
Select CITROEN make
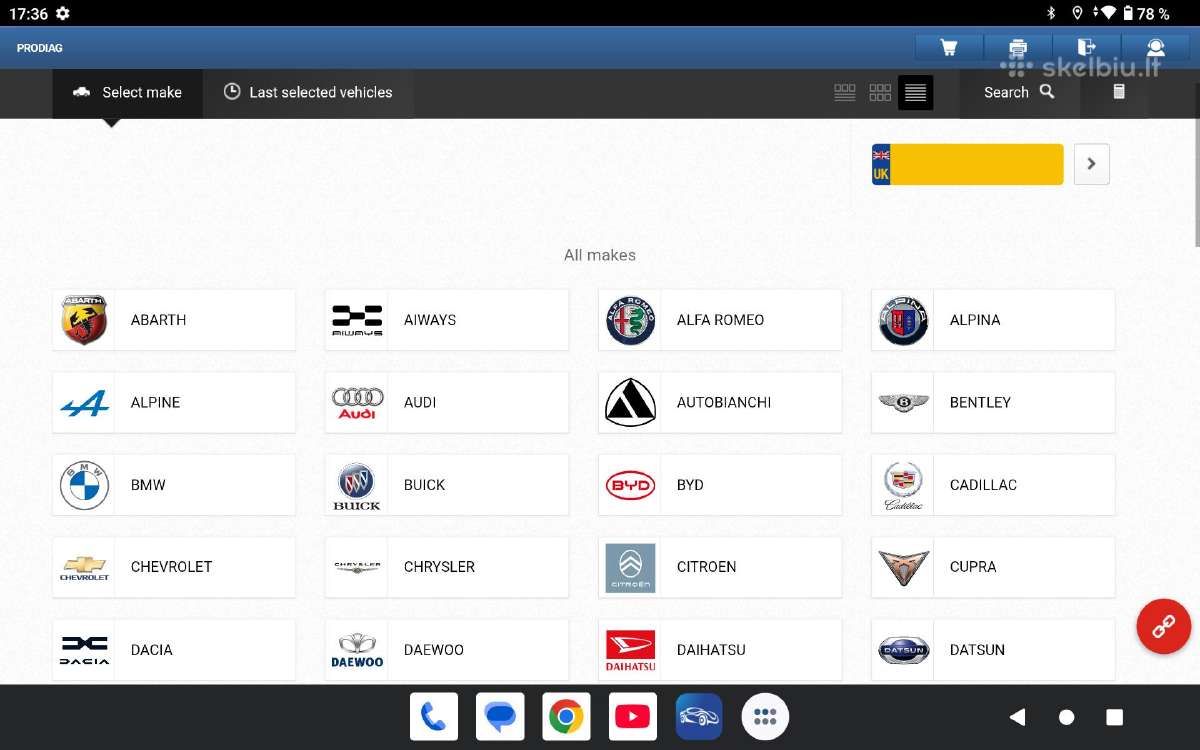720,567
